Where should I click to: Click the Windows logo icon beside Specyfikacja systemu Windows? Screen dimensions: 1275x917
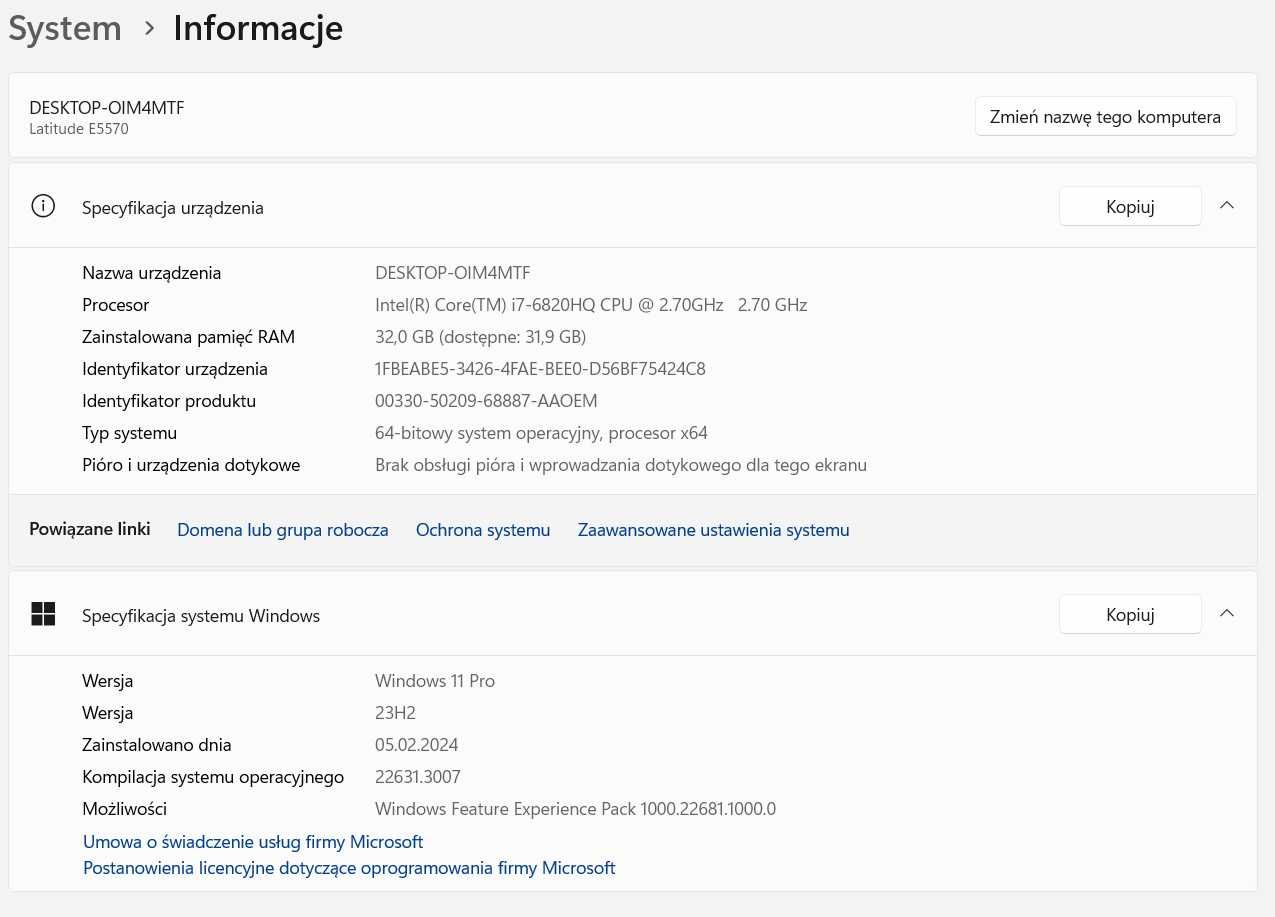(43, 614)
